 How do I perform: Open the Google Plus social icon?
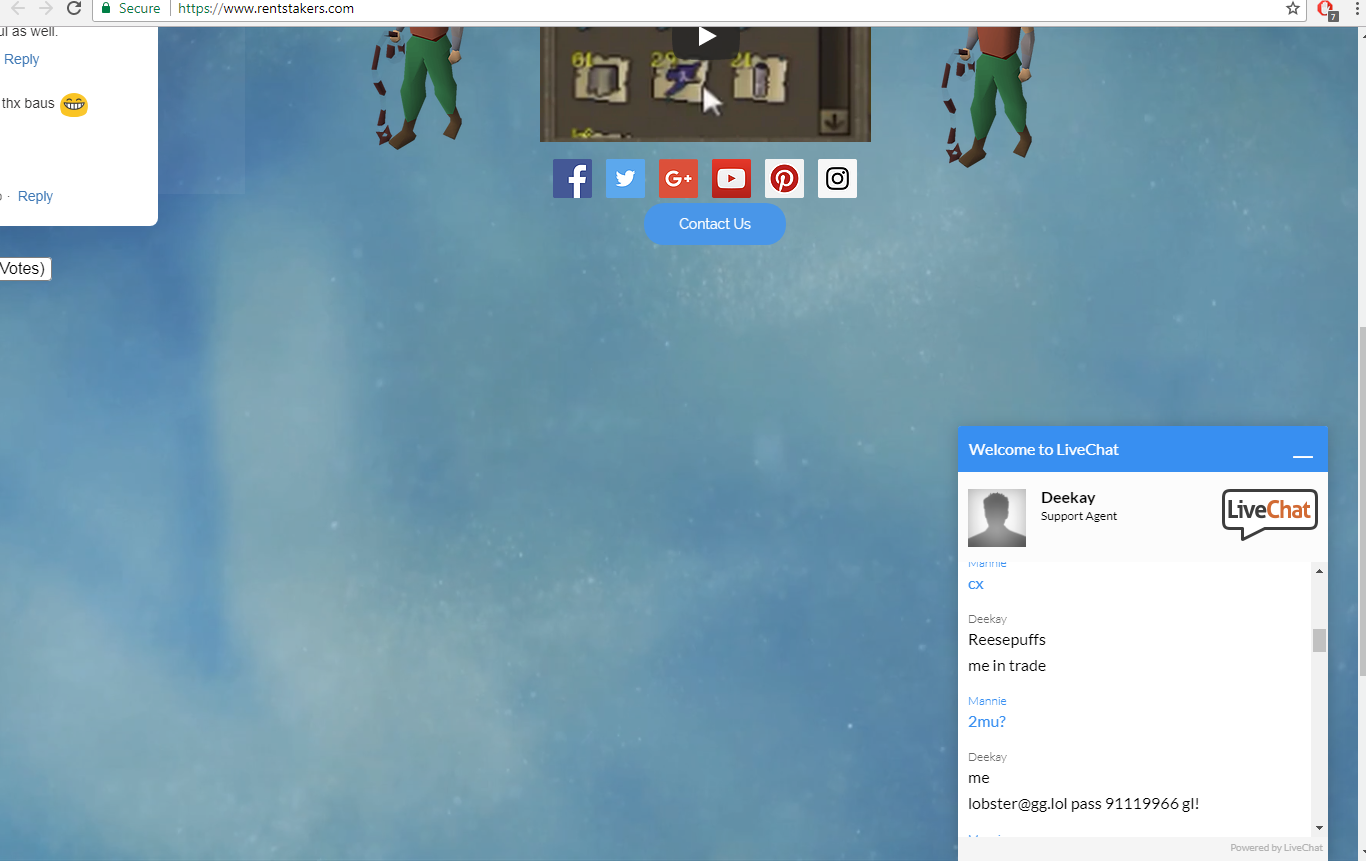point(678,179)
